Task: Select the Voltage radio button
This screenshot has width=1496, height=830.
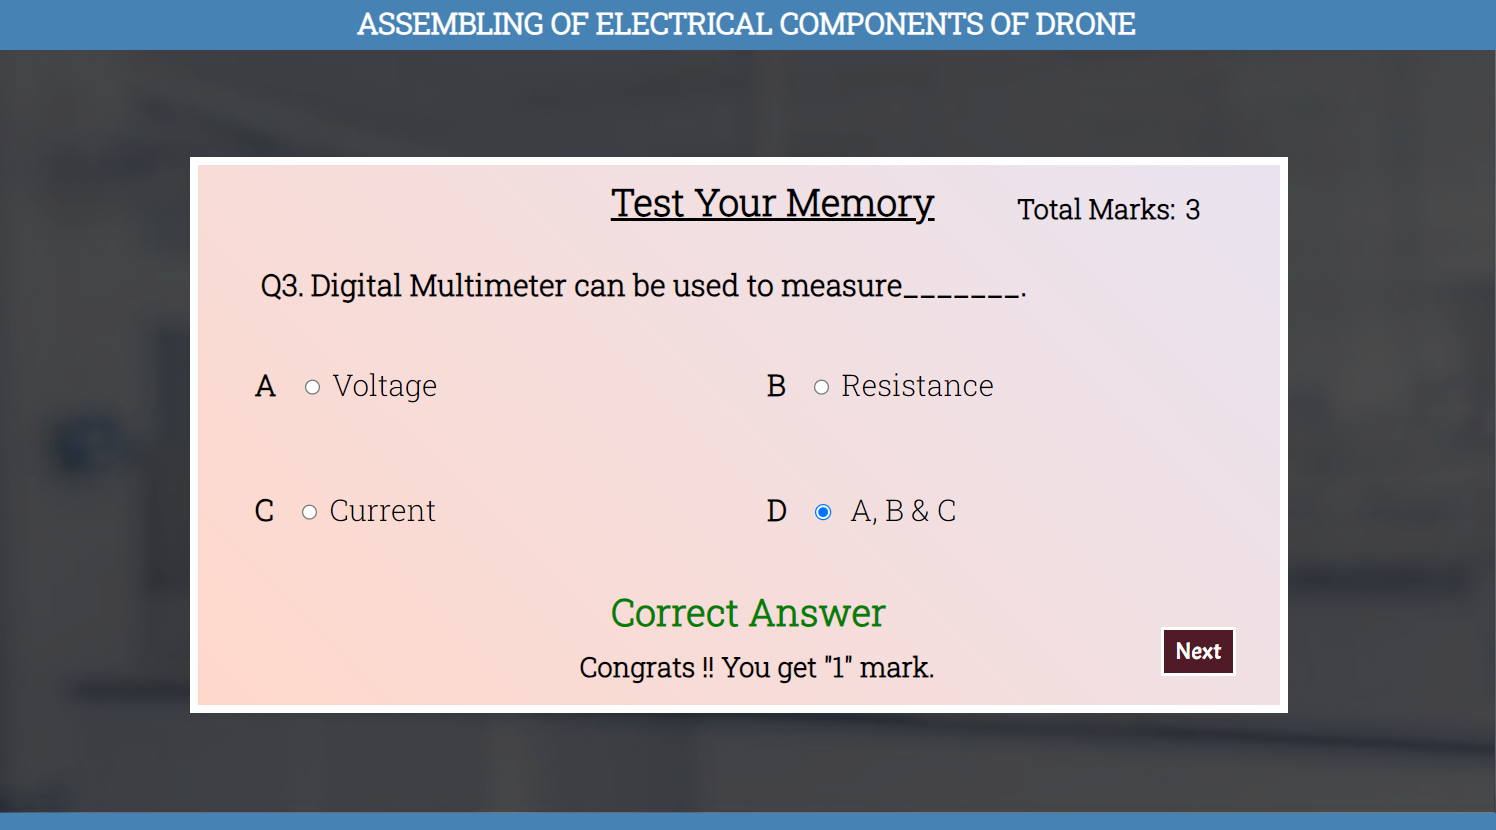Action: [313, 387]
